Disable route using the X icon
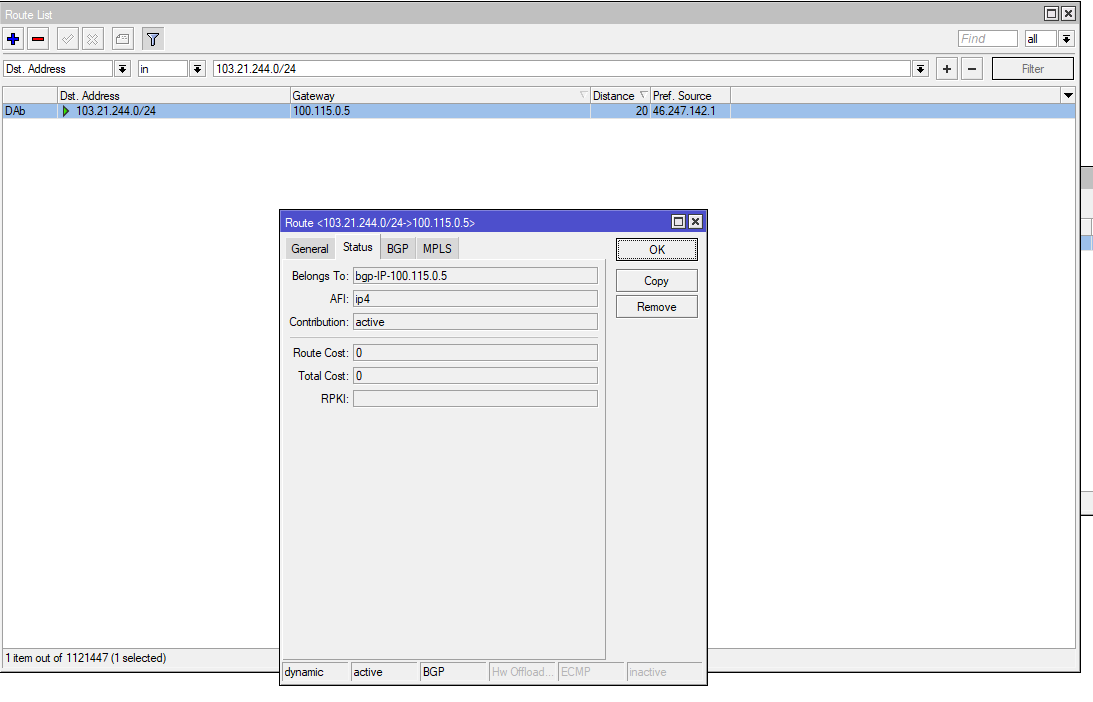This screenshot has width=1093, height=702. pos(93,39)
